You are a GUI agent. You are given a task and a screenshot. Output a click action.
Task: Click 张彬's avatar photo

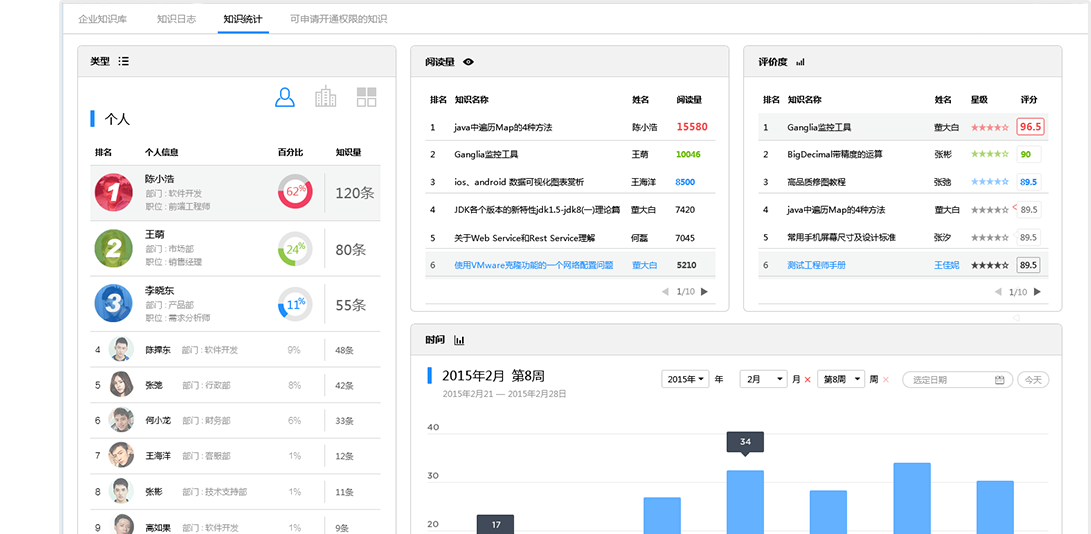click(x=122, y=492)
